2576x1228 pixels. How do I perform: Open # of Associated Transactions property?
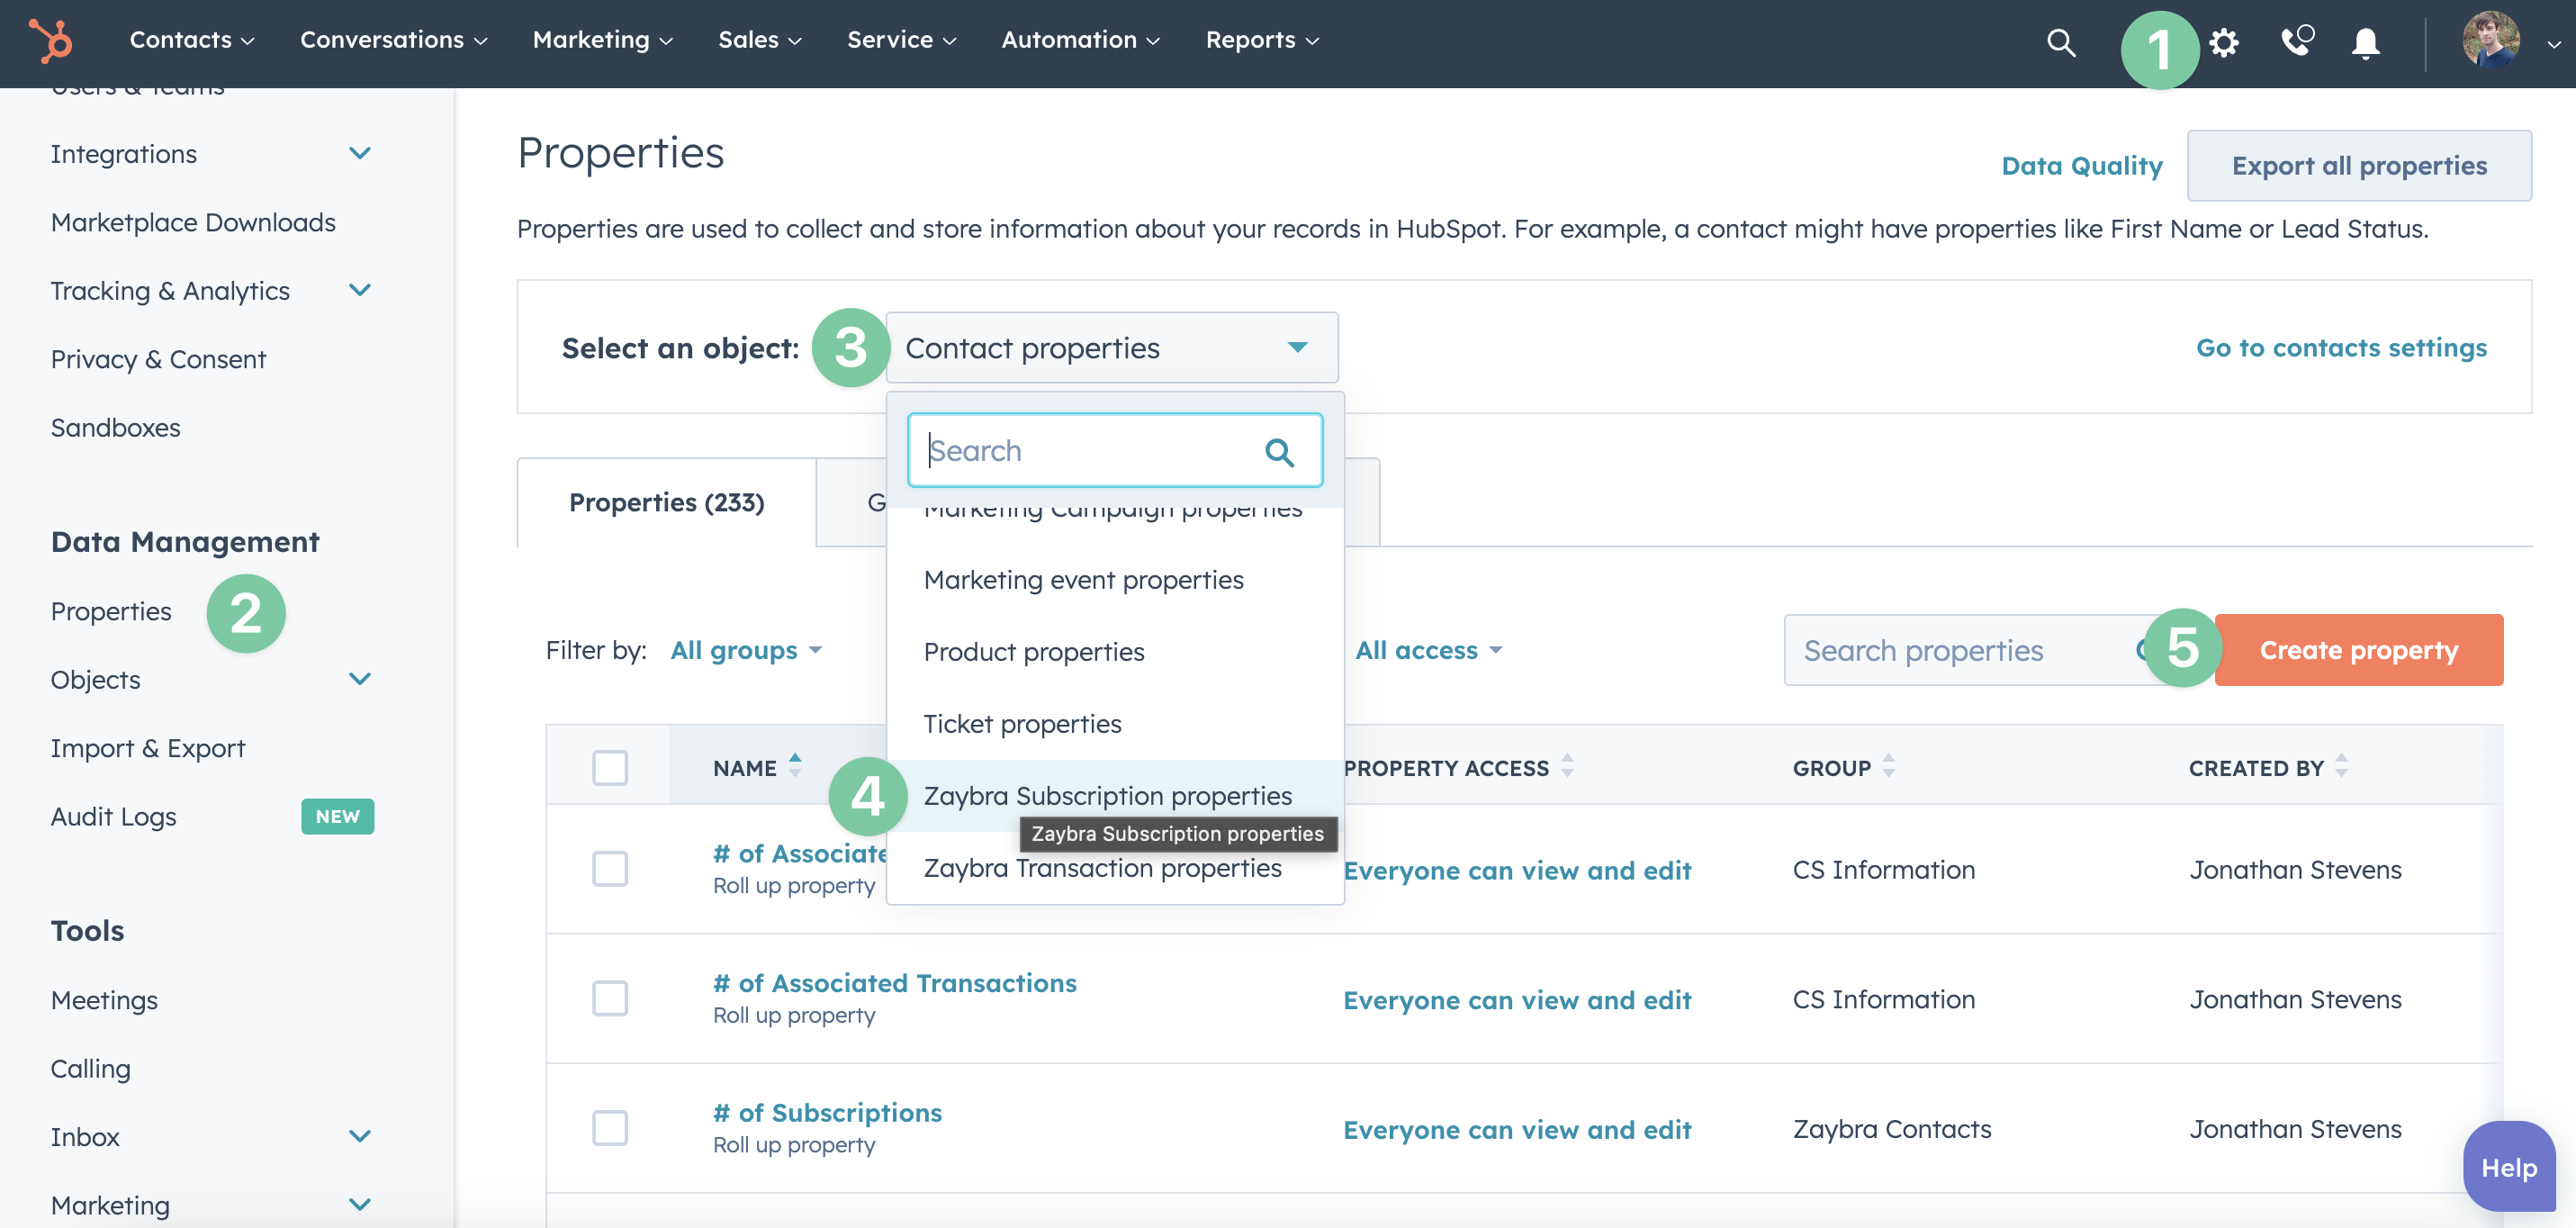[894, 983]
